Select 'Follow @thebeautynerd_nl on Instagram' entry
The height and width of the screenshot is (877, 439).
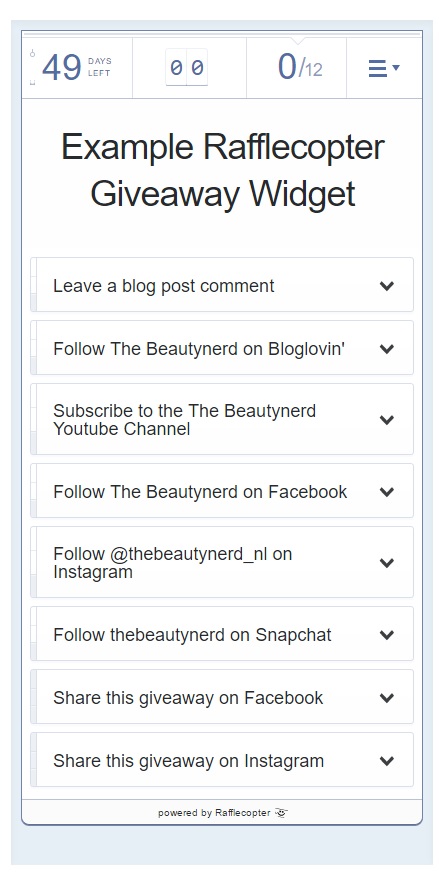[x=222, y=562]
